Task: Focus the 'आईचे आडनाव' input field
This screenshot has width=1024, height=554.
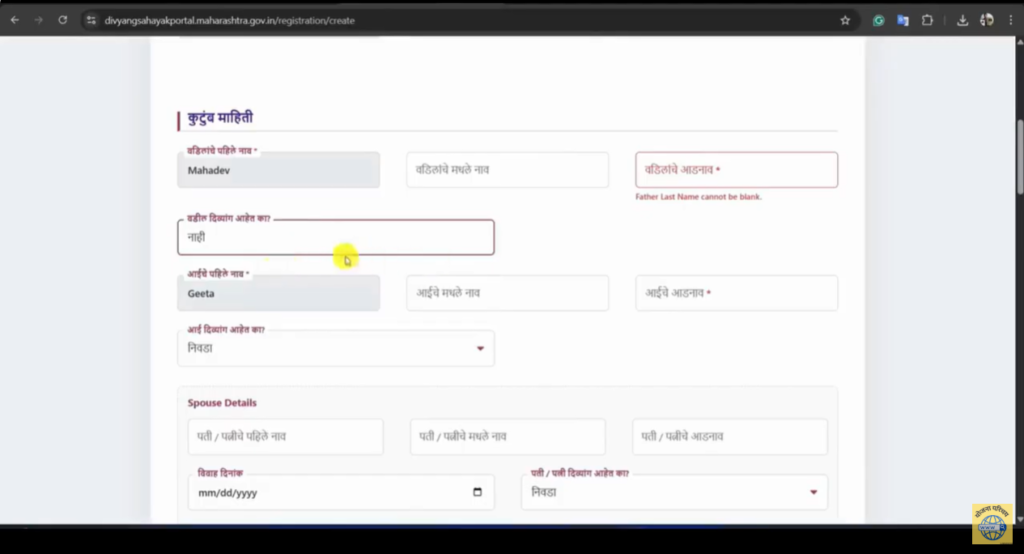Action: click(736, 294)
